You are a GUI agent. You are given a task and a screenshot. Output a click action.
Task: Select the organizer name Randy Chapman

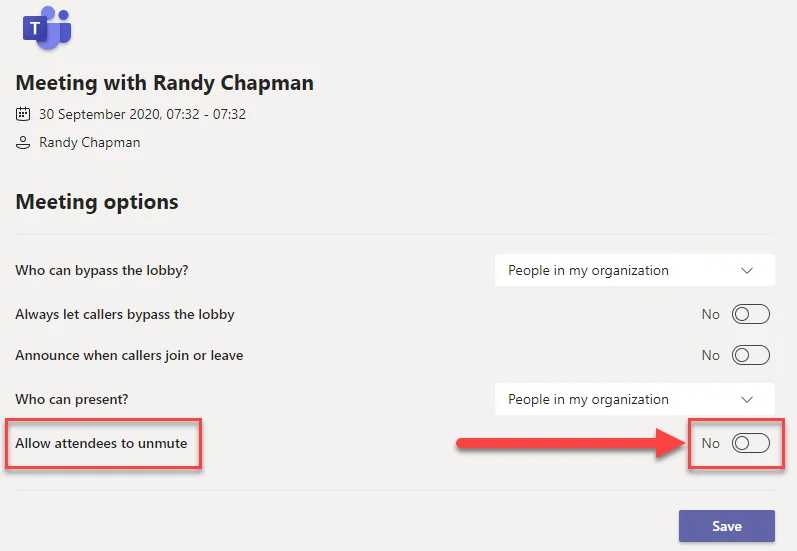point(90,143)
